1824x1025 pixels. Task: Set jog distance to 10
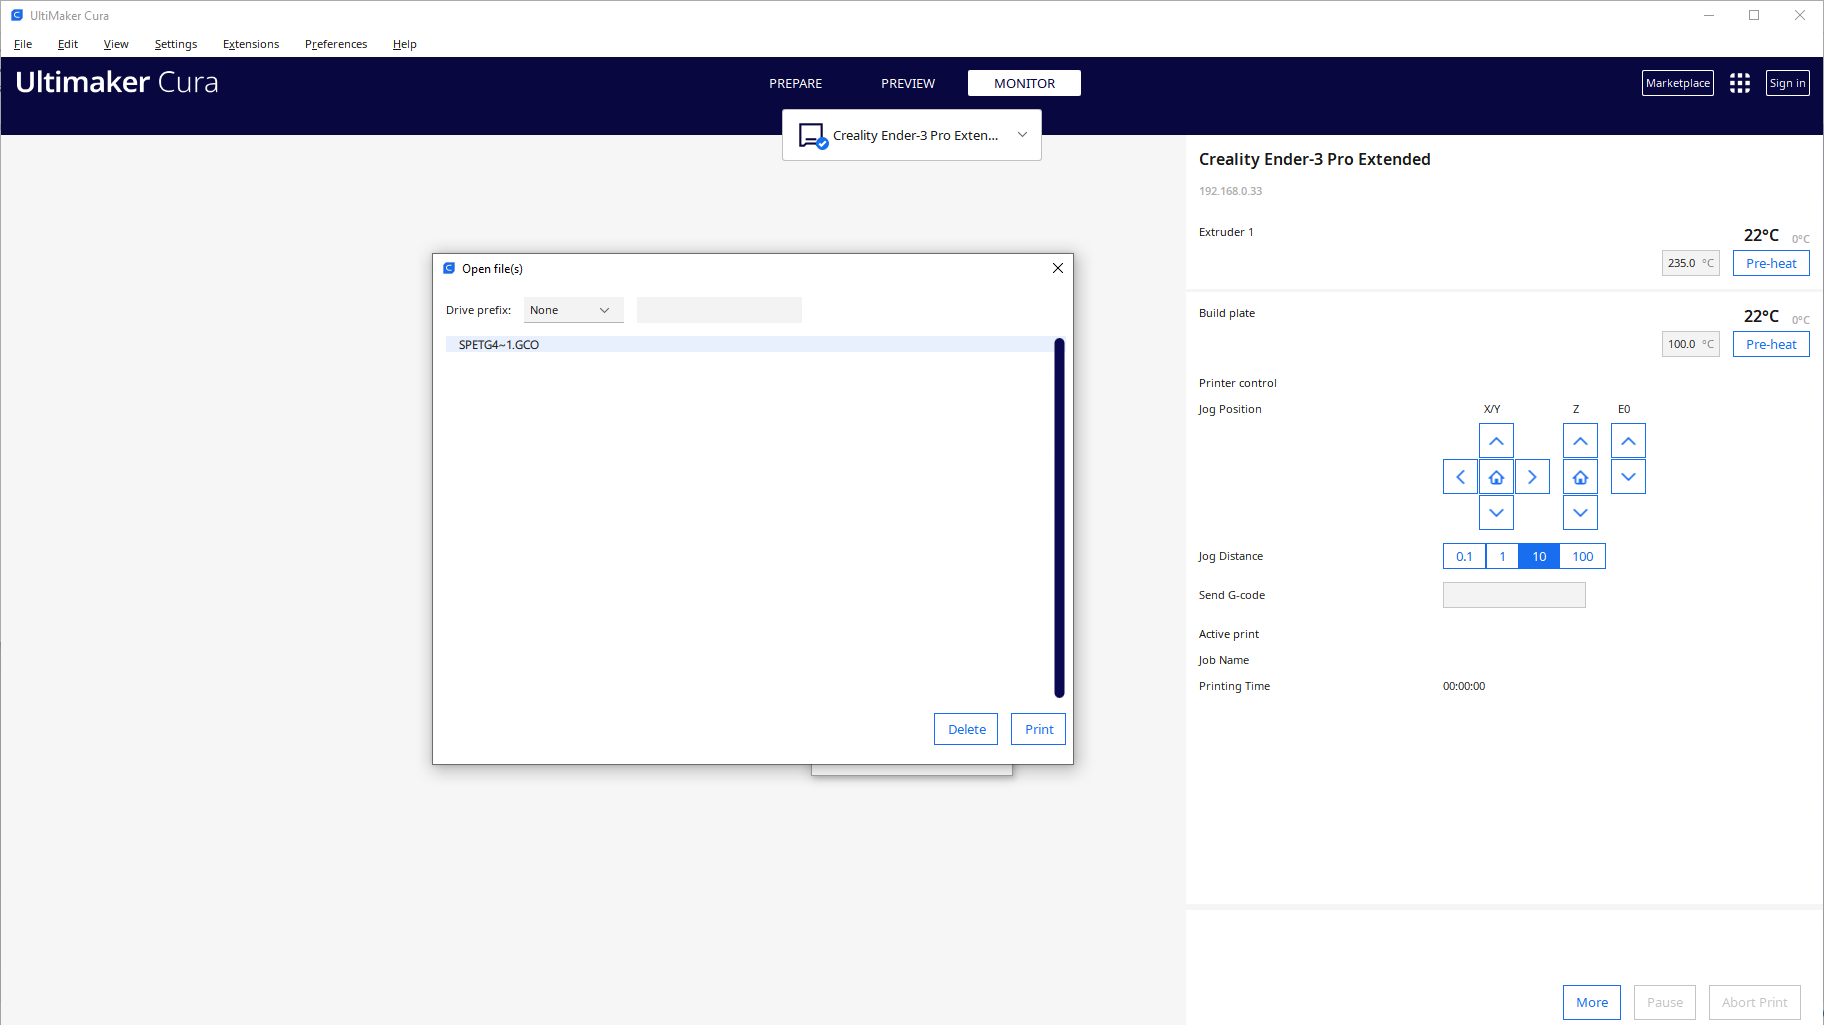point(1539,556)
